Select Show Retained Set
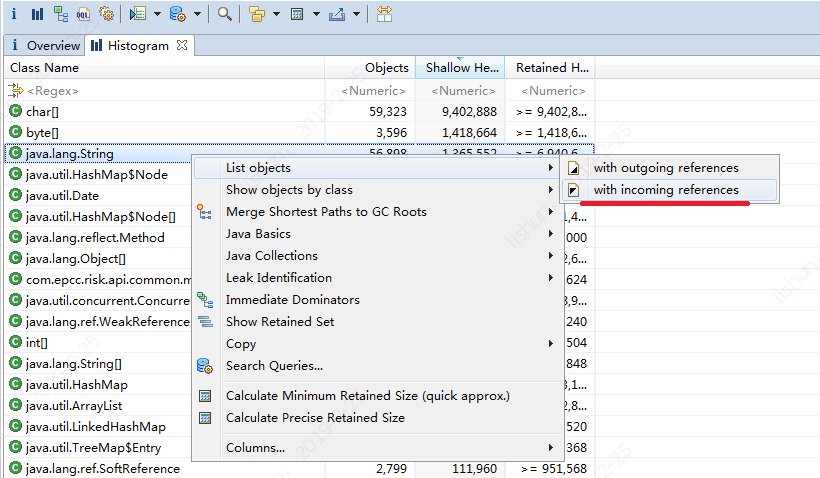Viewport: 820px width, 478px height. point(378,322)
